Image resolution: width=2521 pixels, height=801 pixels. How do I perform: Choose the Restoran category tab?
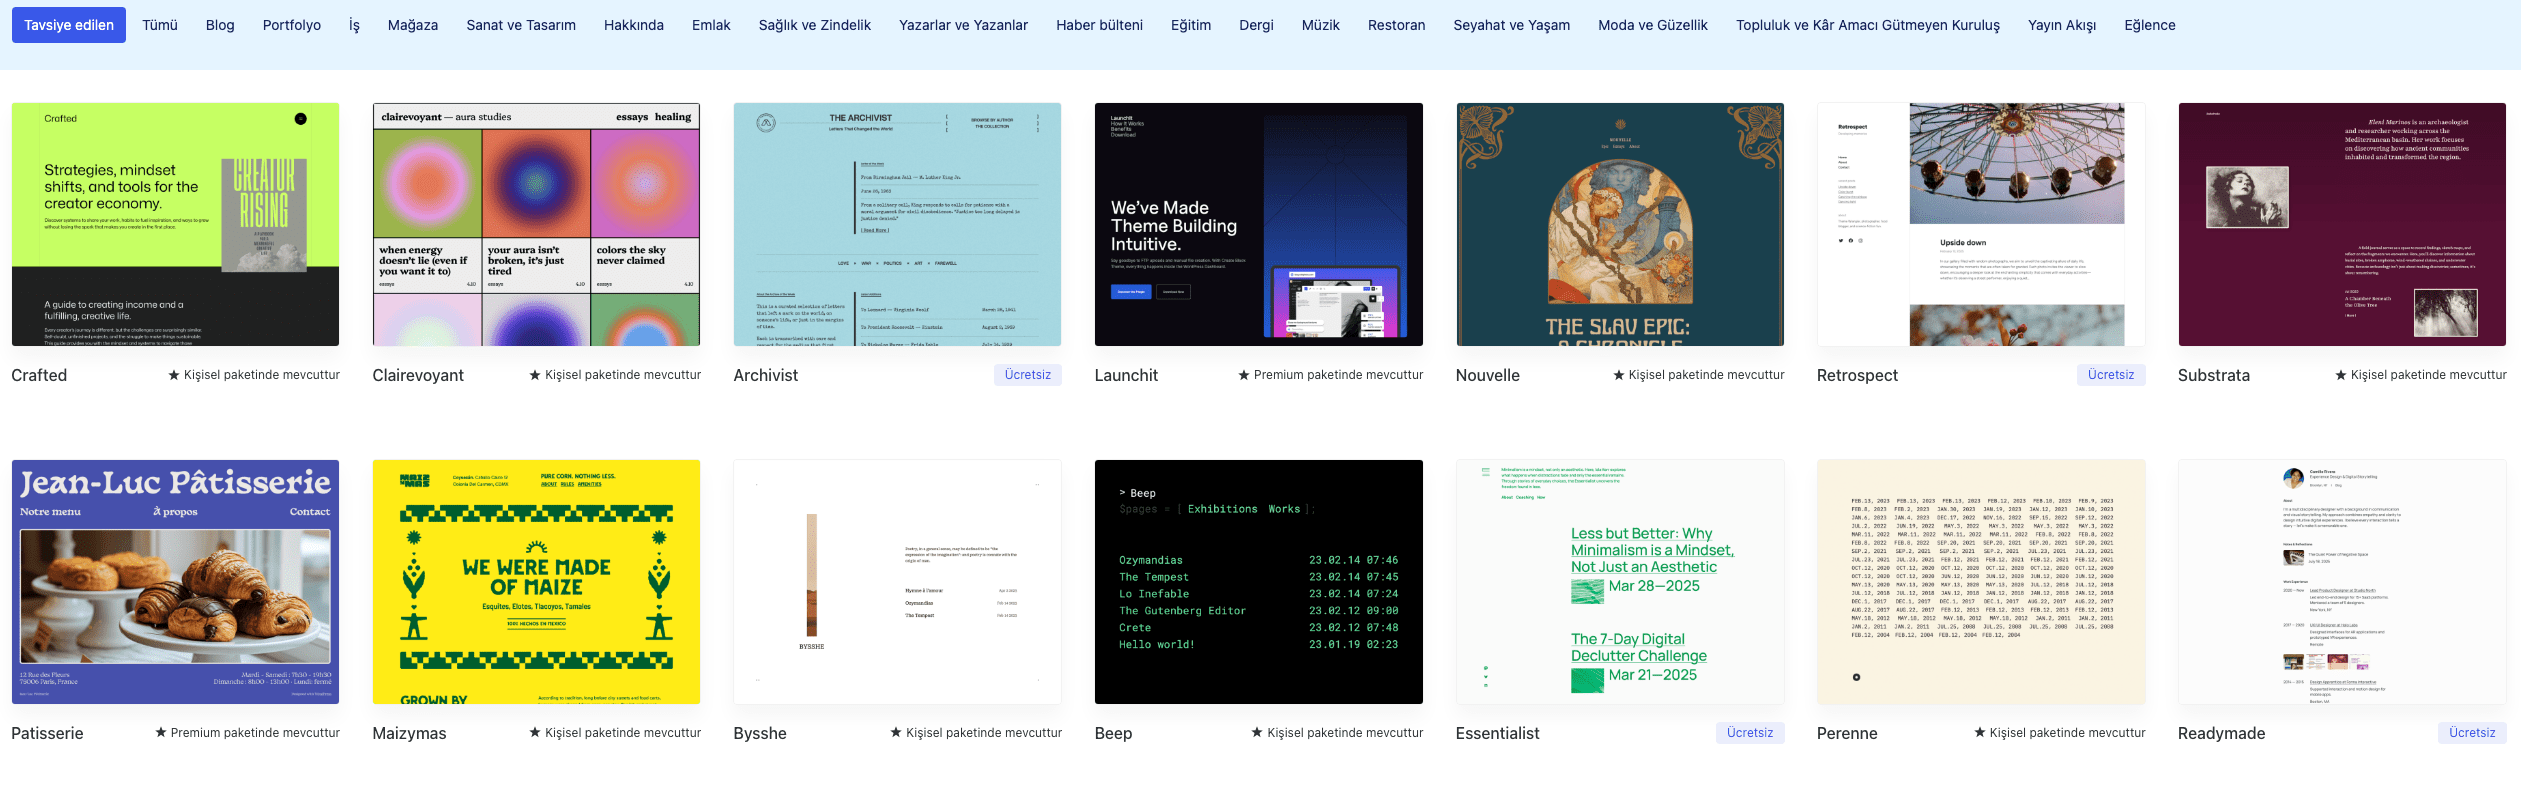tap(1396, 25)
